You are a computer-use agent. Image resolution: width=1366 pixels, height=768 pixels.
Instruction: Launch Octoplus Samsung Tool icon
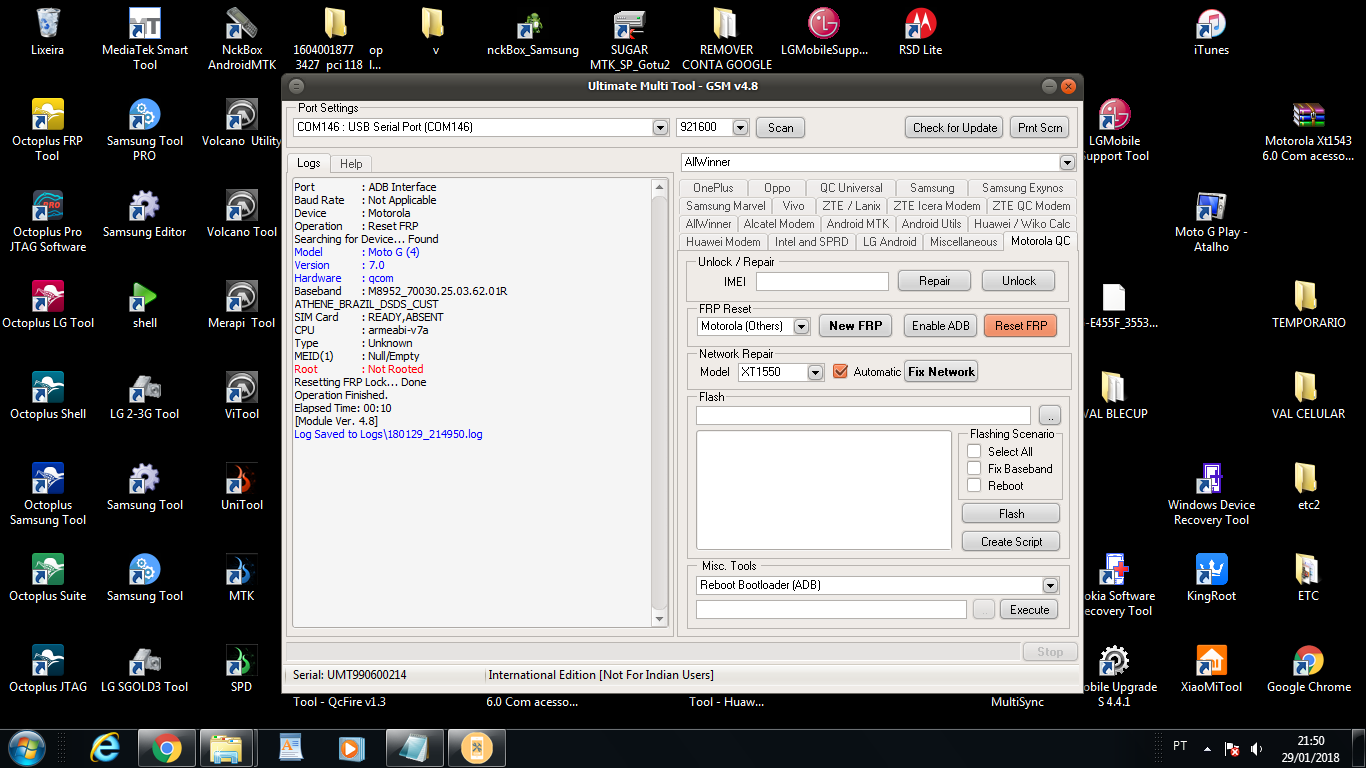47,494
